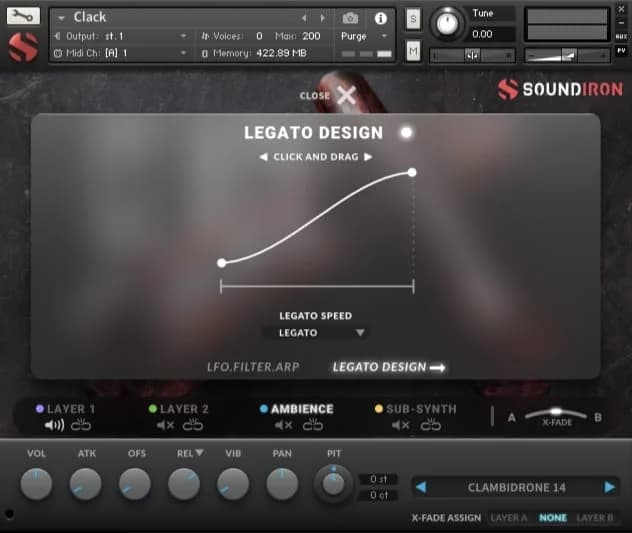Click the wrench settings icon
This screenshot has width=632, height=533.
coord(24,16)
